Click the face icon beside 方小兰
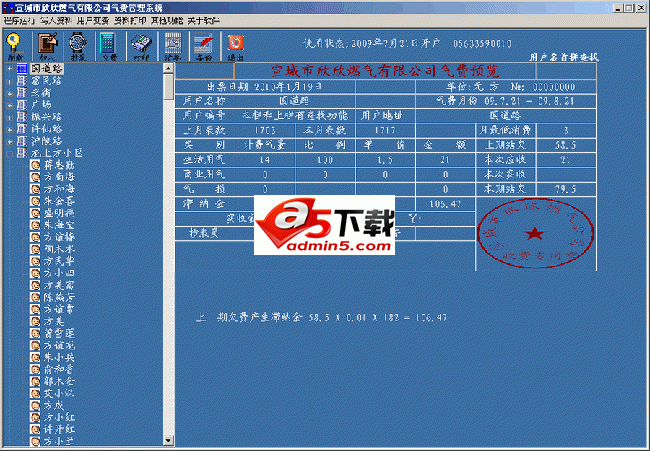 pos(36,441)
